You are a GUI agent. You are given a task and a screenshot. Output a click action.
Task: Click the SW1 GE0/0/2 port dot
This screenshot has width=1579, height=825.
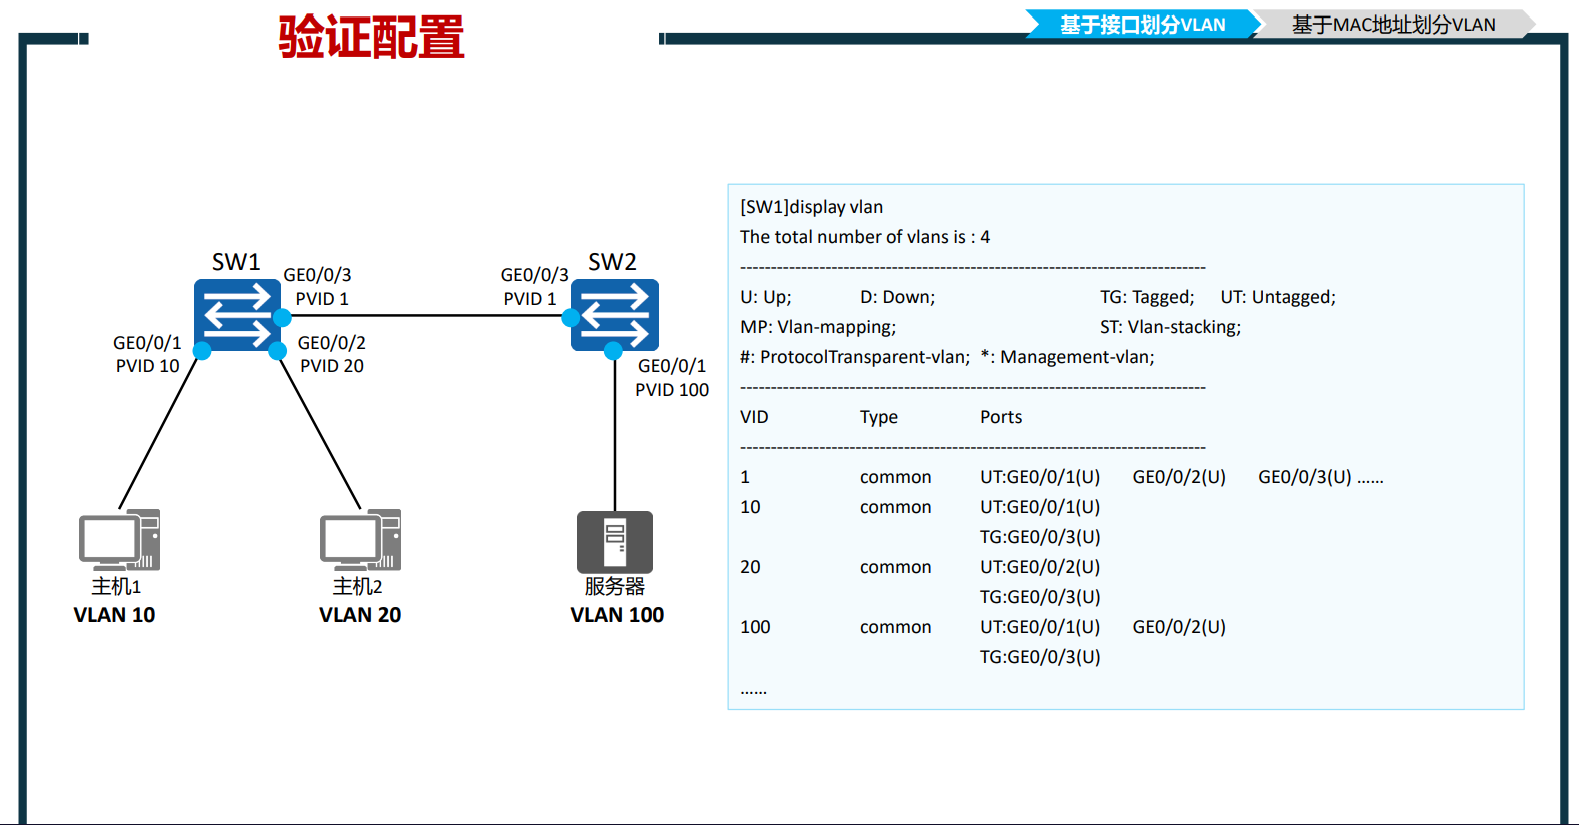point(278,351)
